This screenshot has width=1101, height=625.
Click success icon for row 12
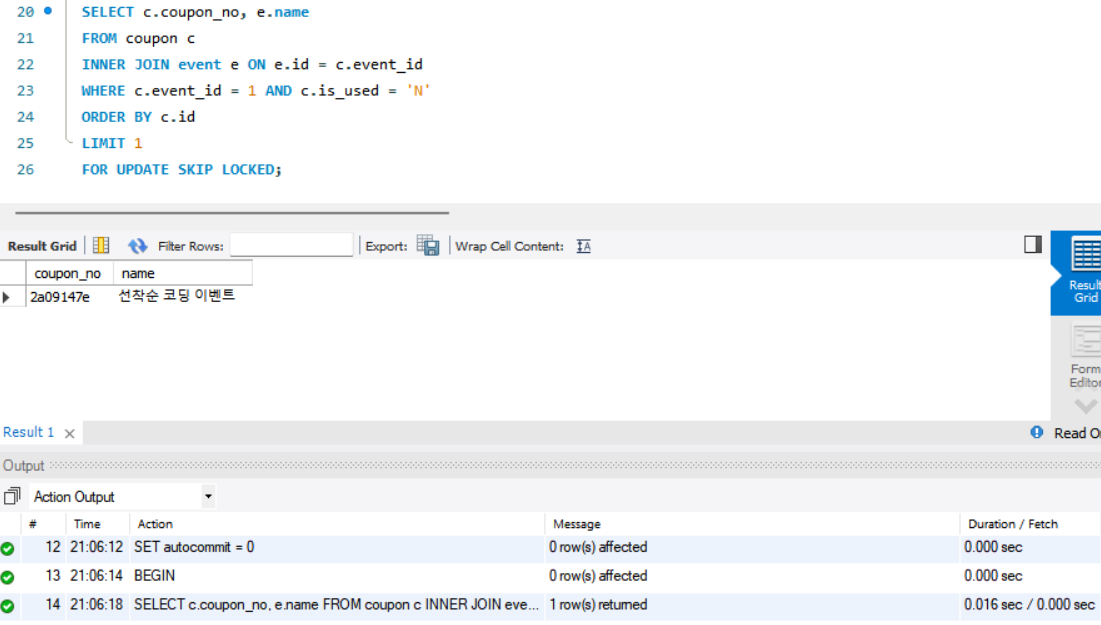click(8, 548)
